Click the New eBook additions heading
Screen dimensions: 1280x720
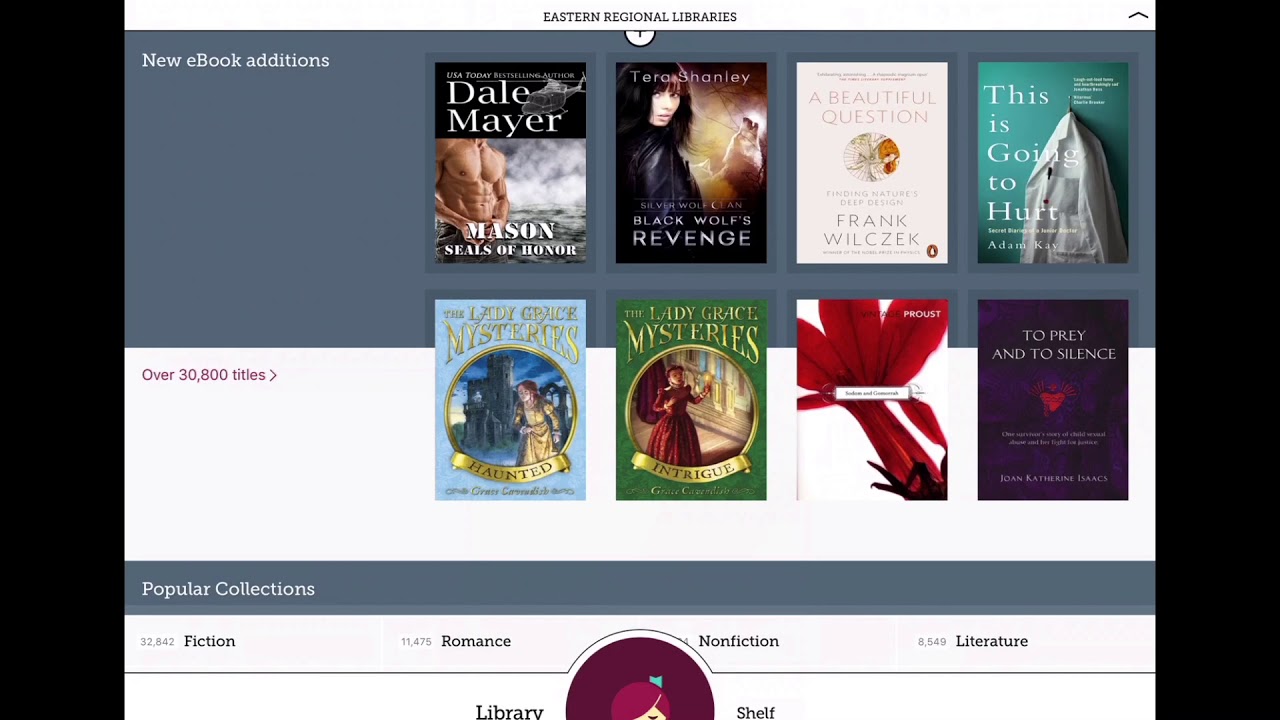click(x=235, y=60)
